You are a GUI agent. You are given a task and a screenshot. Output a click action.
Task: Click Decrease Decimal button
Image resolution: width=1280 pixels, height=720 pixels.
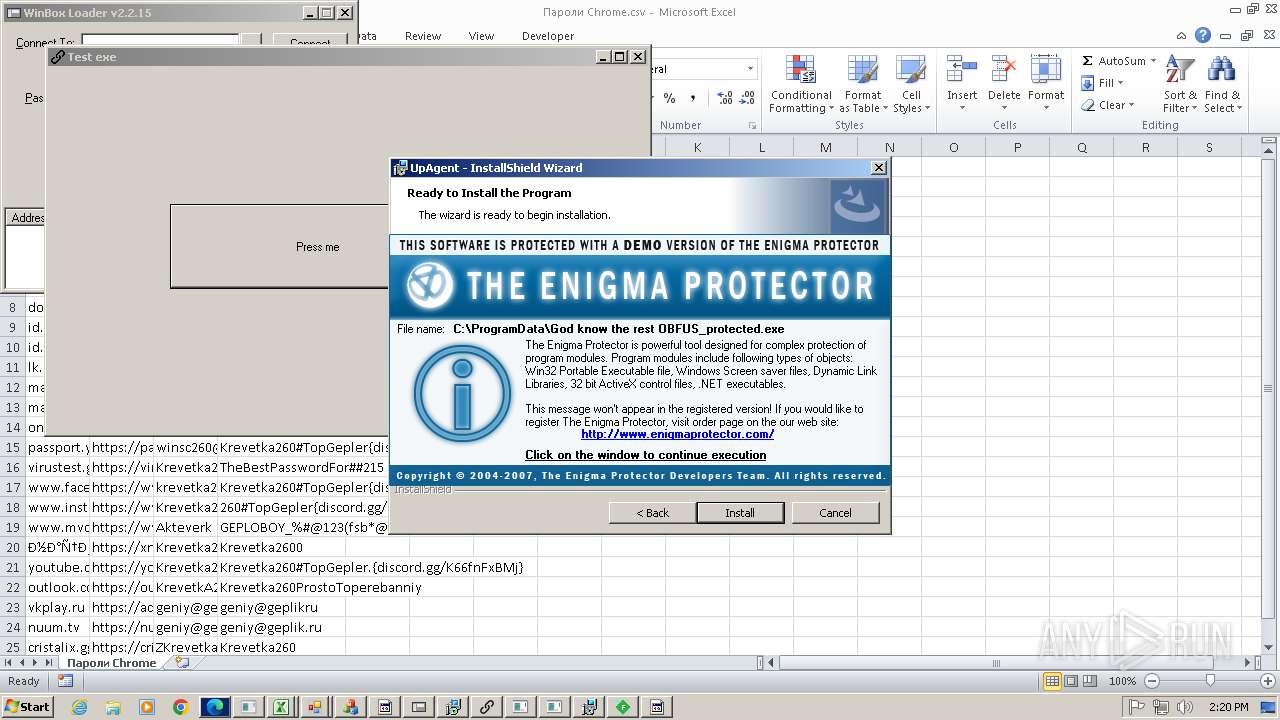(749, 98)
